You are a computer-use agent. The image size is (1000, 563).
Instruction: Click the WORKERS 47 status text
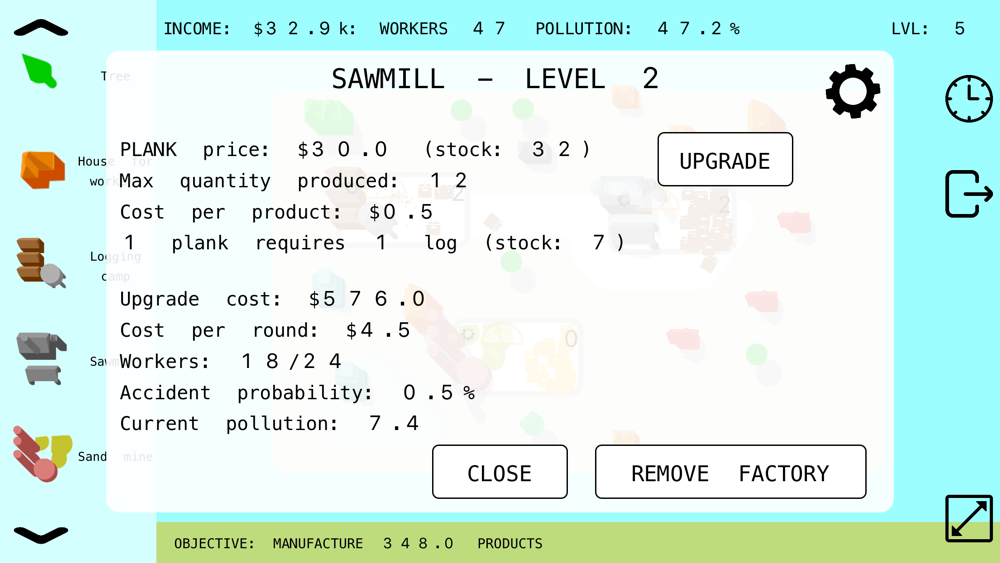click(443, 29)
